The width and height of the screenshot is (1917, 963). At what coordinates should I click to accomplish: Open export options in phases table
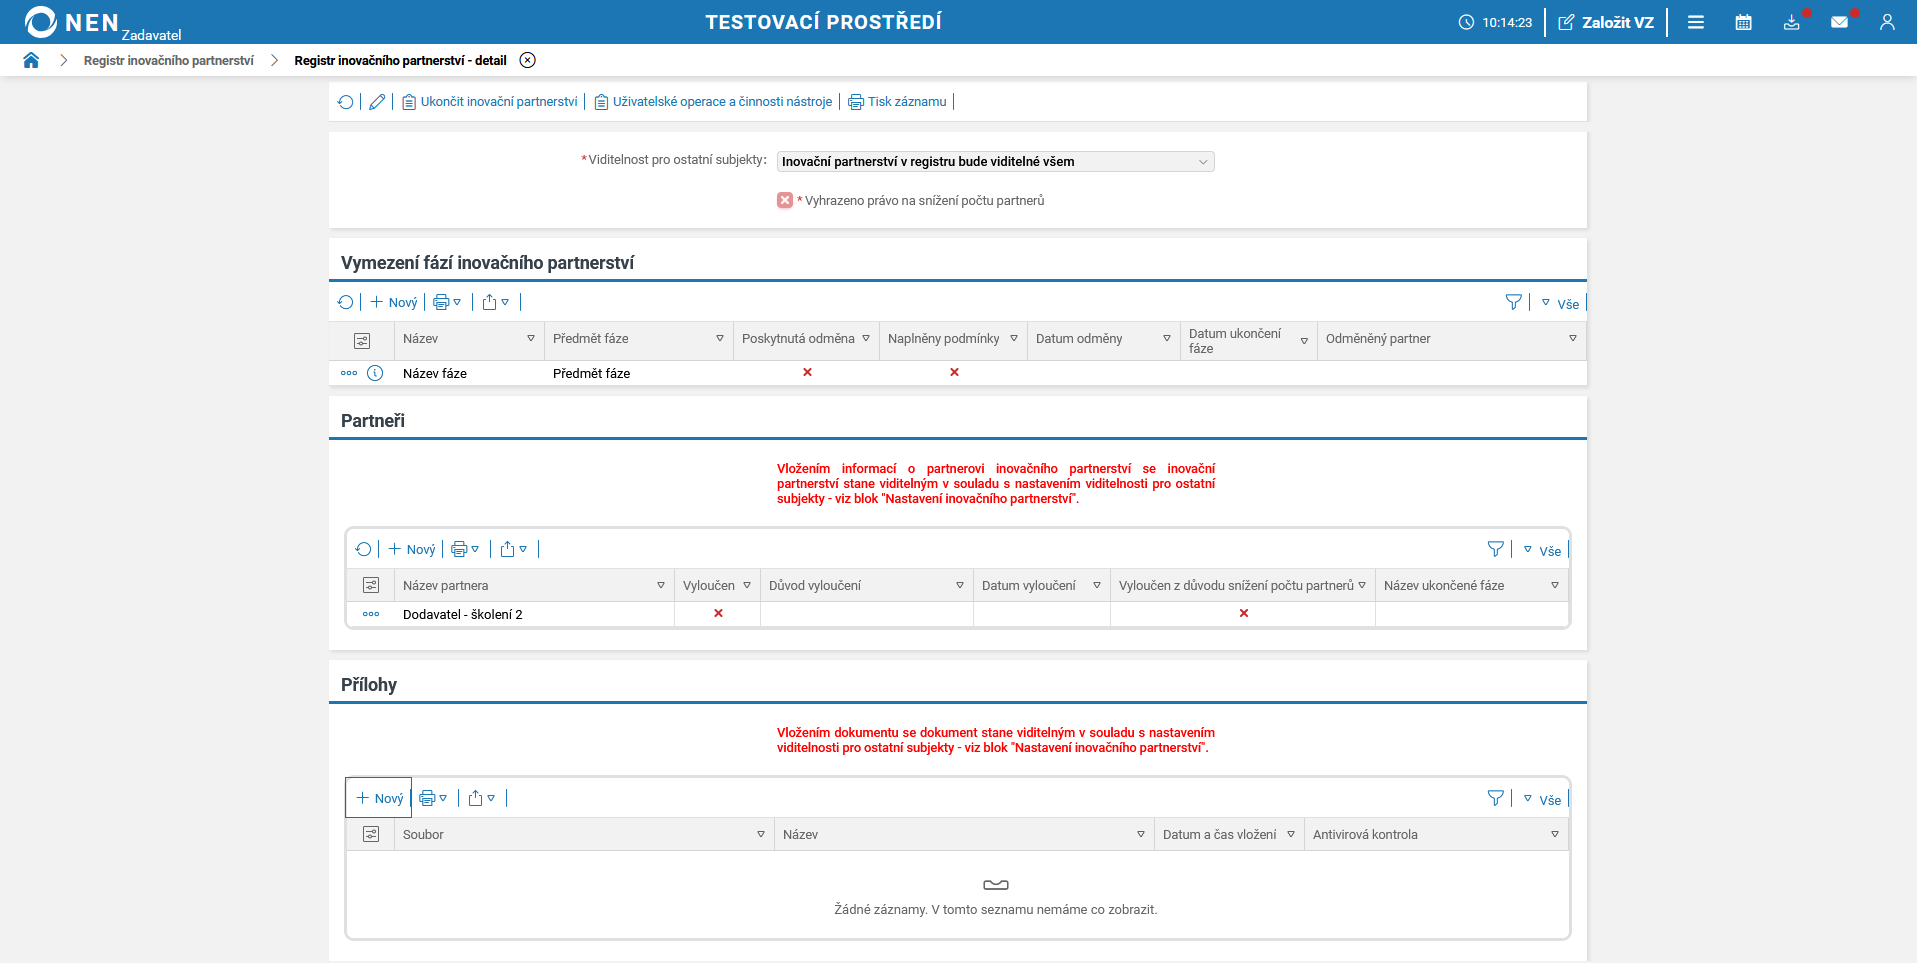tap(496, 302)
